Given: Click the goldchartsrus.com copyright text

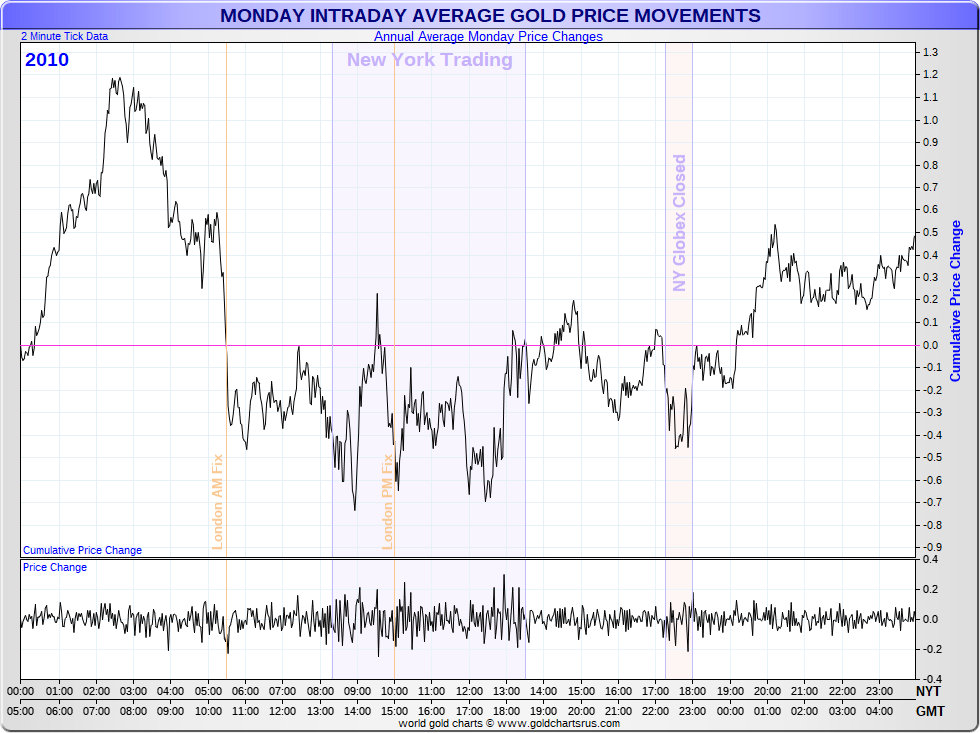Looking at the screenshot, I should (x=509, y=724).
